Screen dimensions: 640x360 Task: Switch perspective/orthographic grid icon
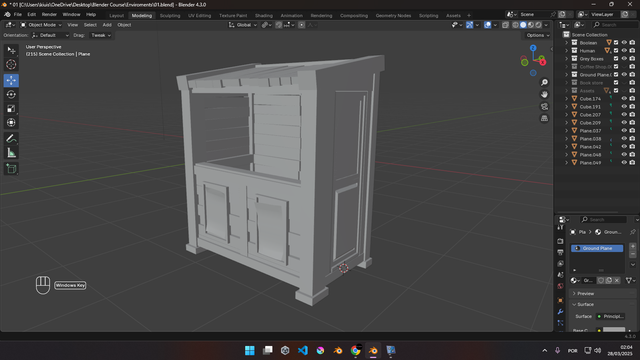(544, 118)
